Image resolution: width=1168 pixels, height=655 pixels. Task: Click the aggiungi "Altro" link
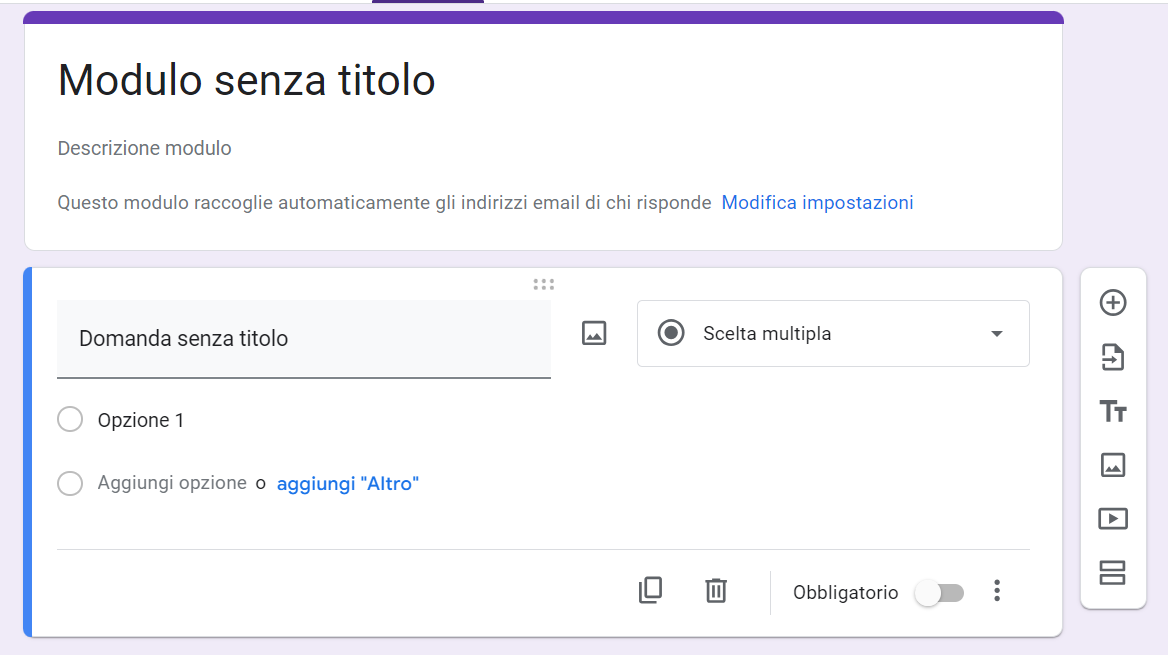348,484
